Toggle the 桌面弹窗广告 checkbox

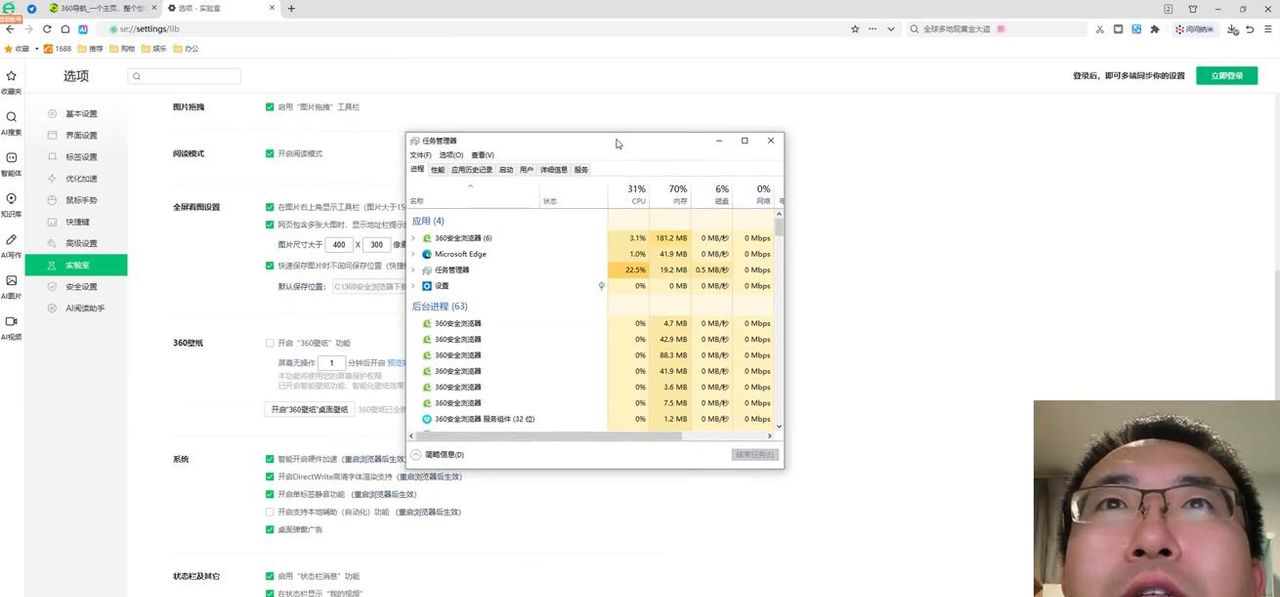coord(270,529)
